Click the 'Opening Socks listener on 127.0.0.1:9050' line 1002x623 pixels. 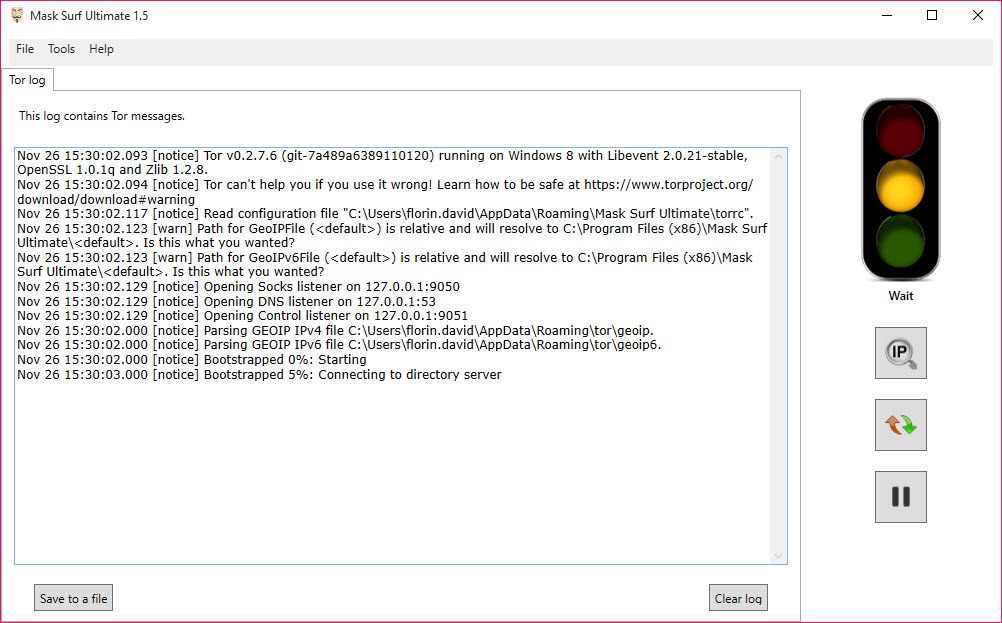pos(238,287)
